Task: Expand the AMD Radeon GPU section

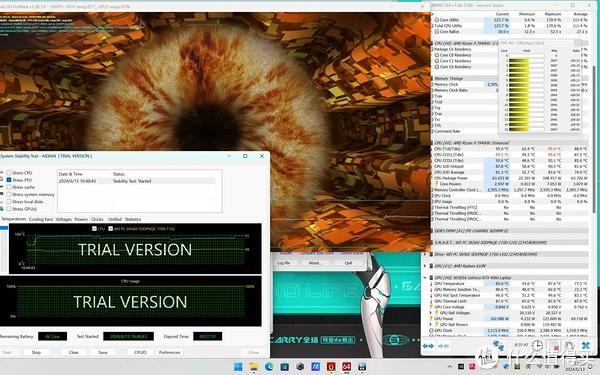Action: point(425,266)
